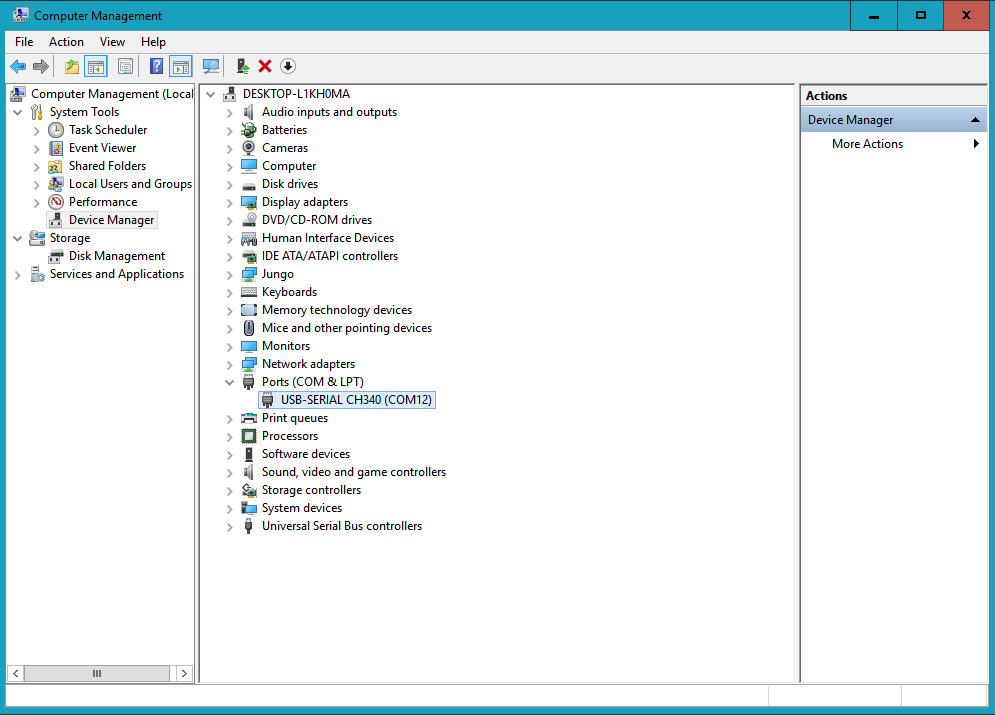Expand the Disk drives node
The width and height of the screenshot is (995, 715).
point(230,185)
